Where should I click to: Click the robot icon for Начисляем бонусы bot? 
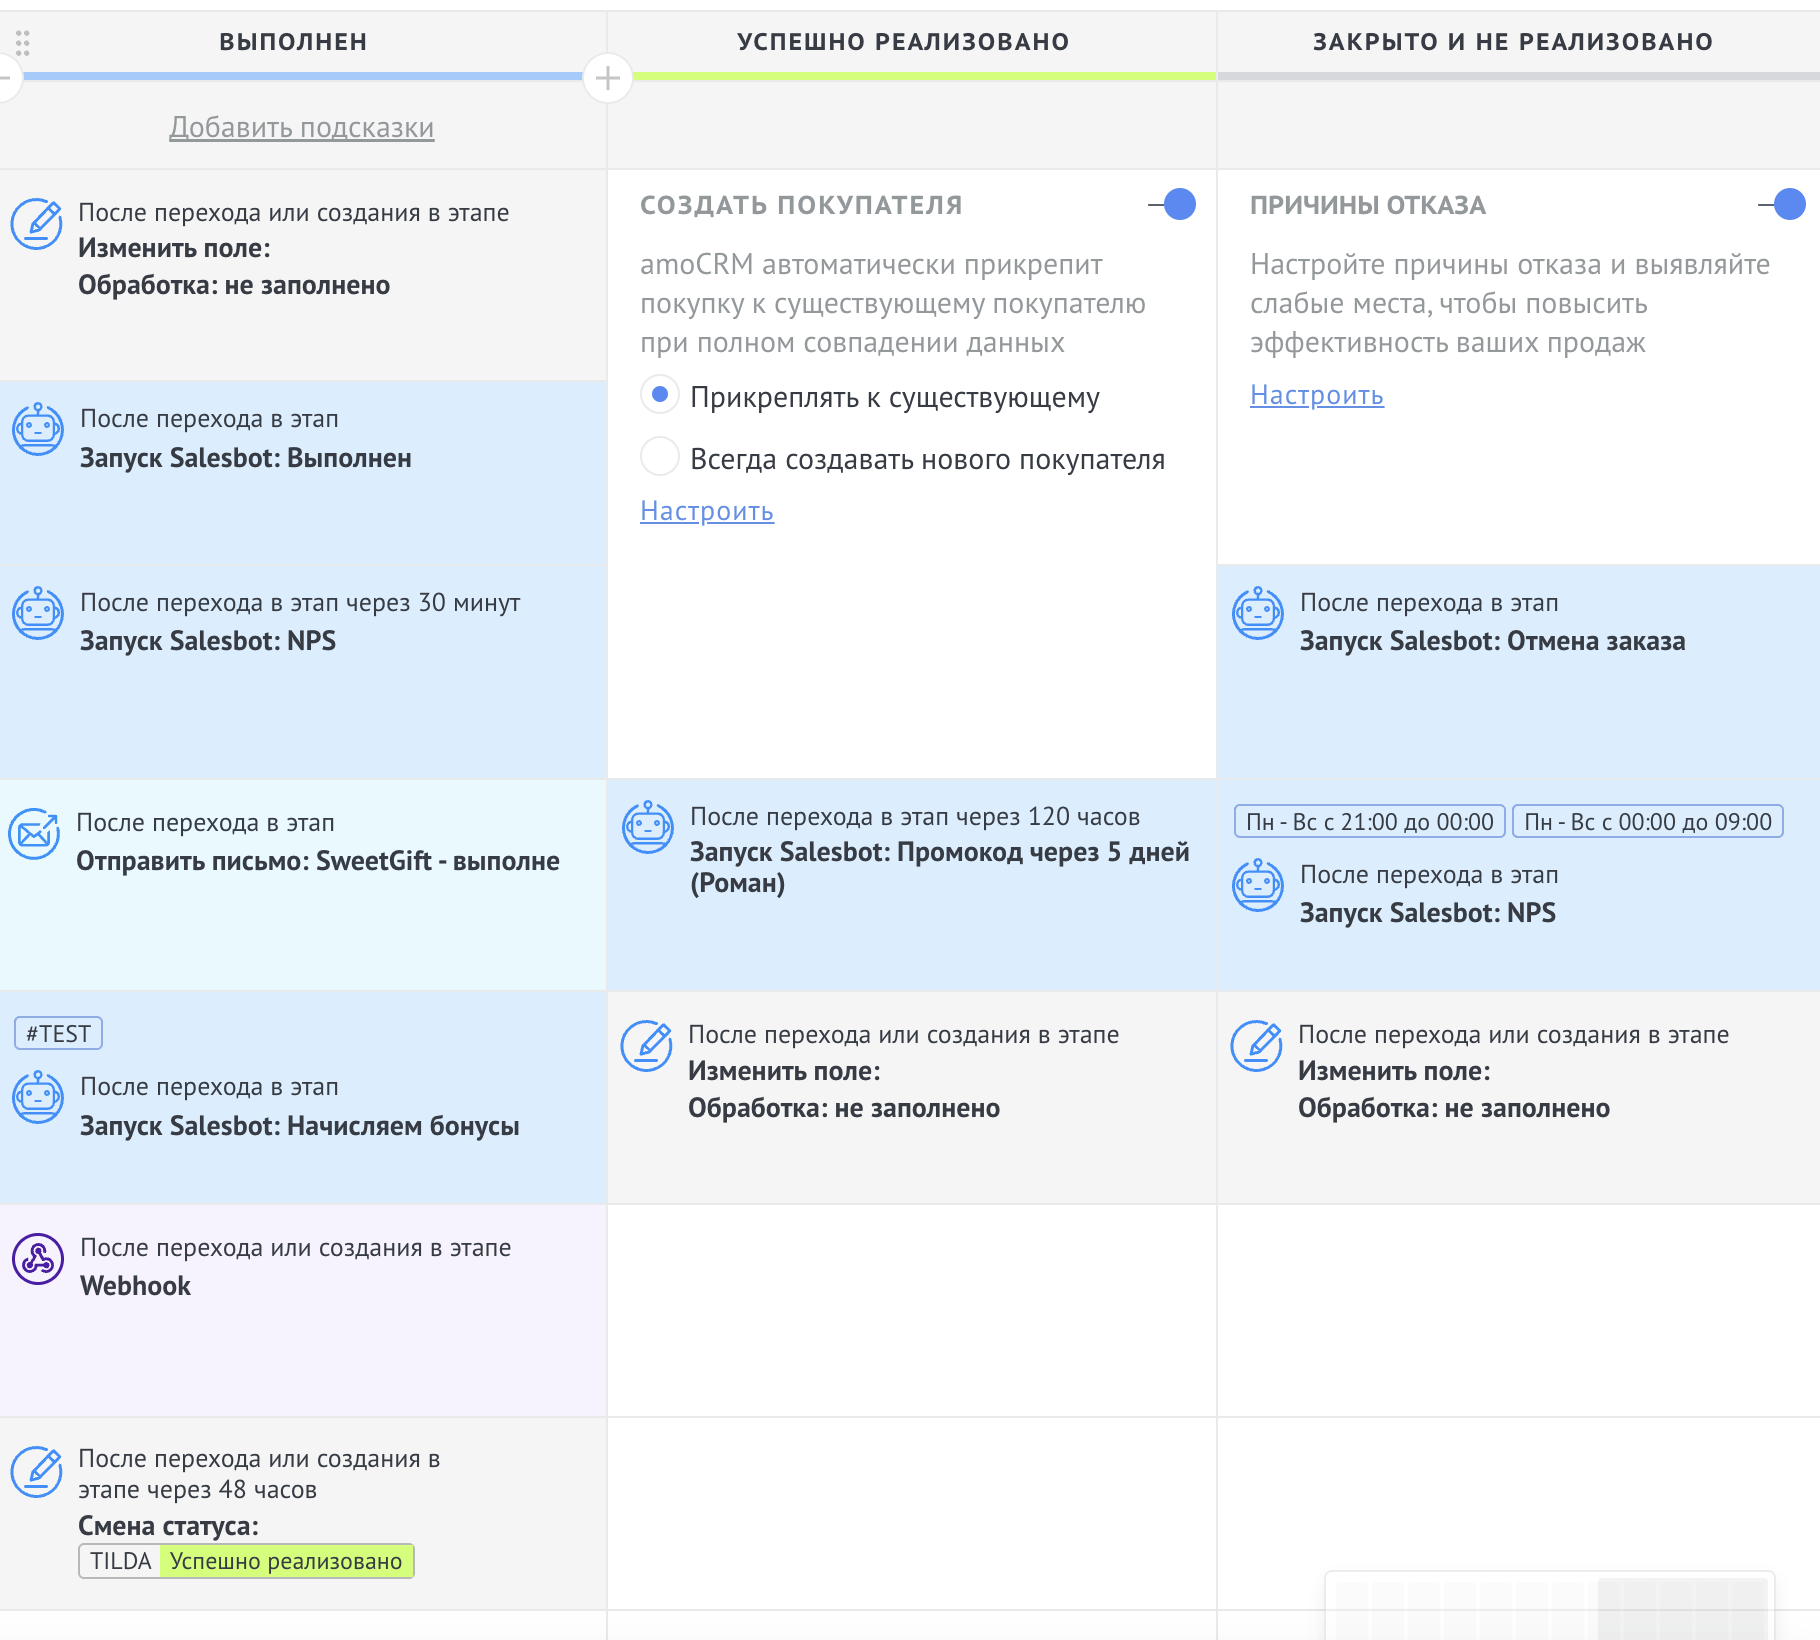[38, 1097]
